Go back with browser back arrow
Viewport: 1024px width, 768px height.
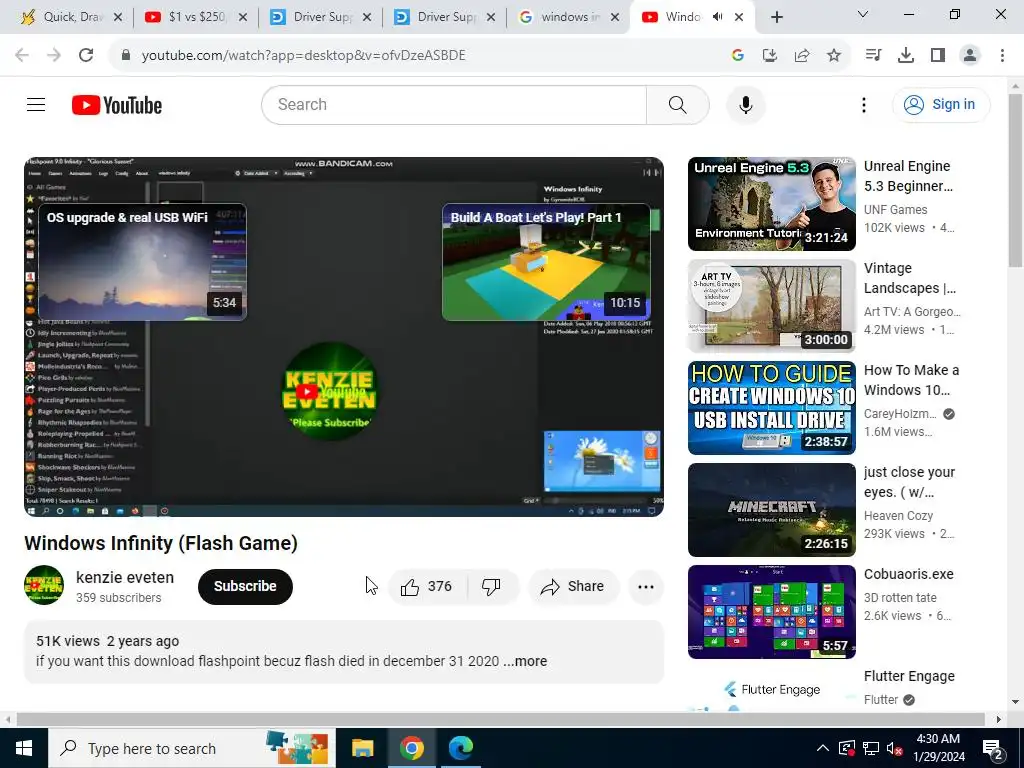22,55
